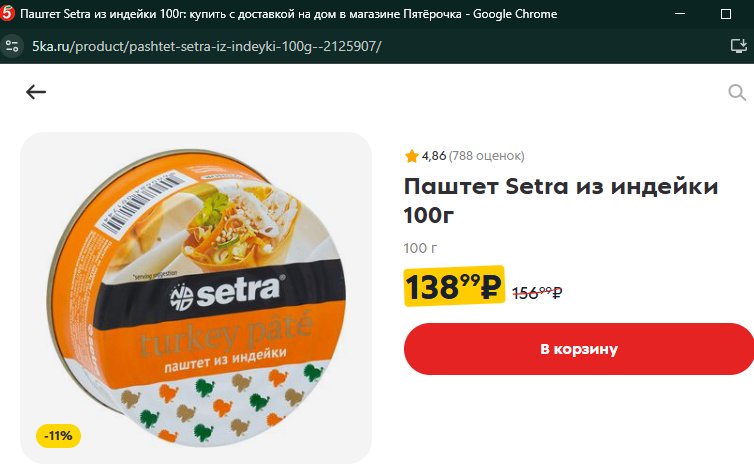Minimize the Chrome window
The width and height of the screenshot is (754, 466).
click(x=680, y=13)
